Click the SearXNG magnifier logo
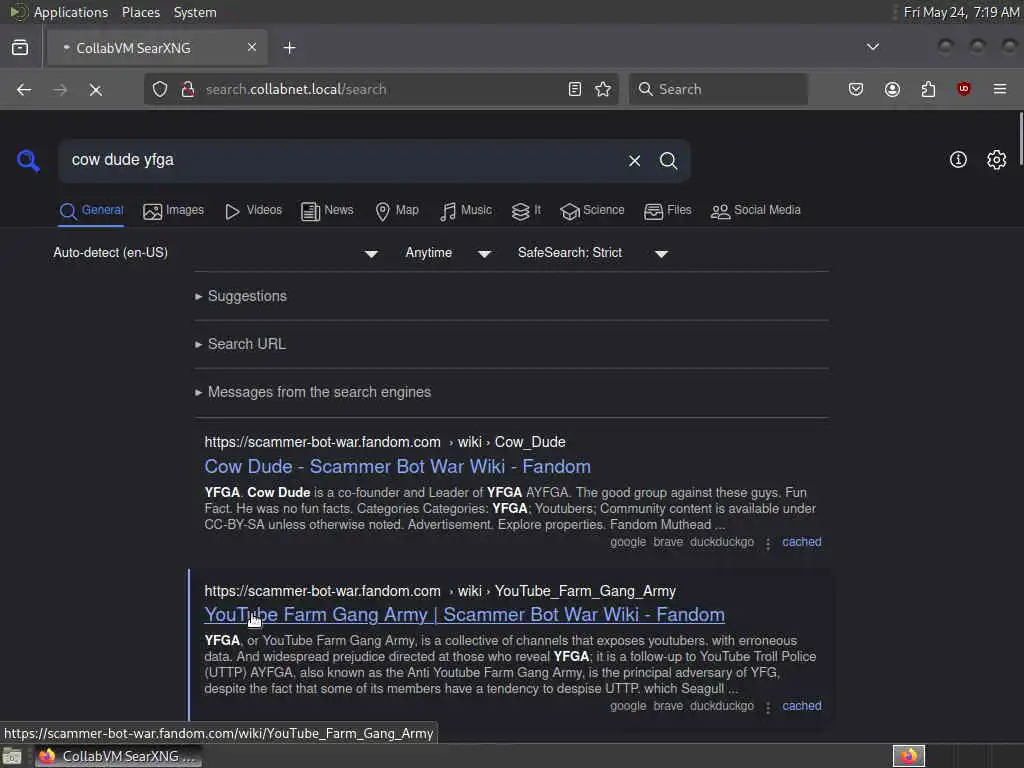Viewport: 1024px width, 768px height. 28,161
